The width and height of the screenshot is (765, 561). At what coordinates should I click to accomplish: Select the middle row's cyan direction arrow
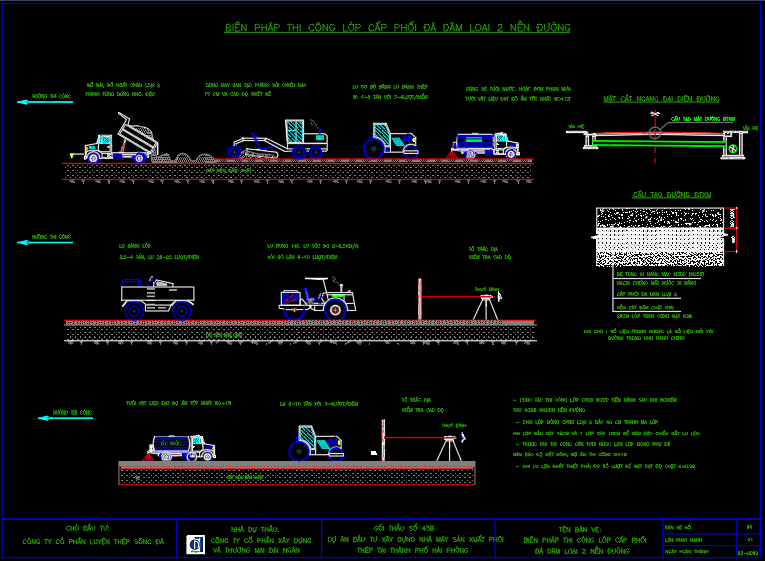pyautogui.click(x=45, y=241)
